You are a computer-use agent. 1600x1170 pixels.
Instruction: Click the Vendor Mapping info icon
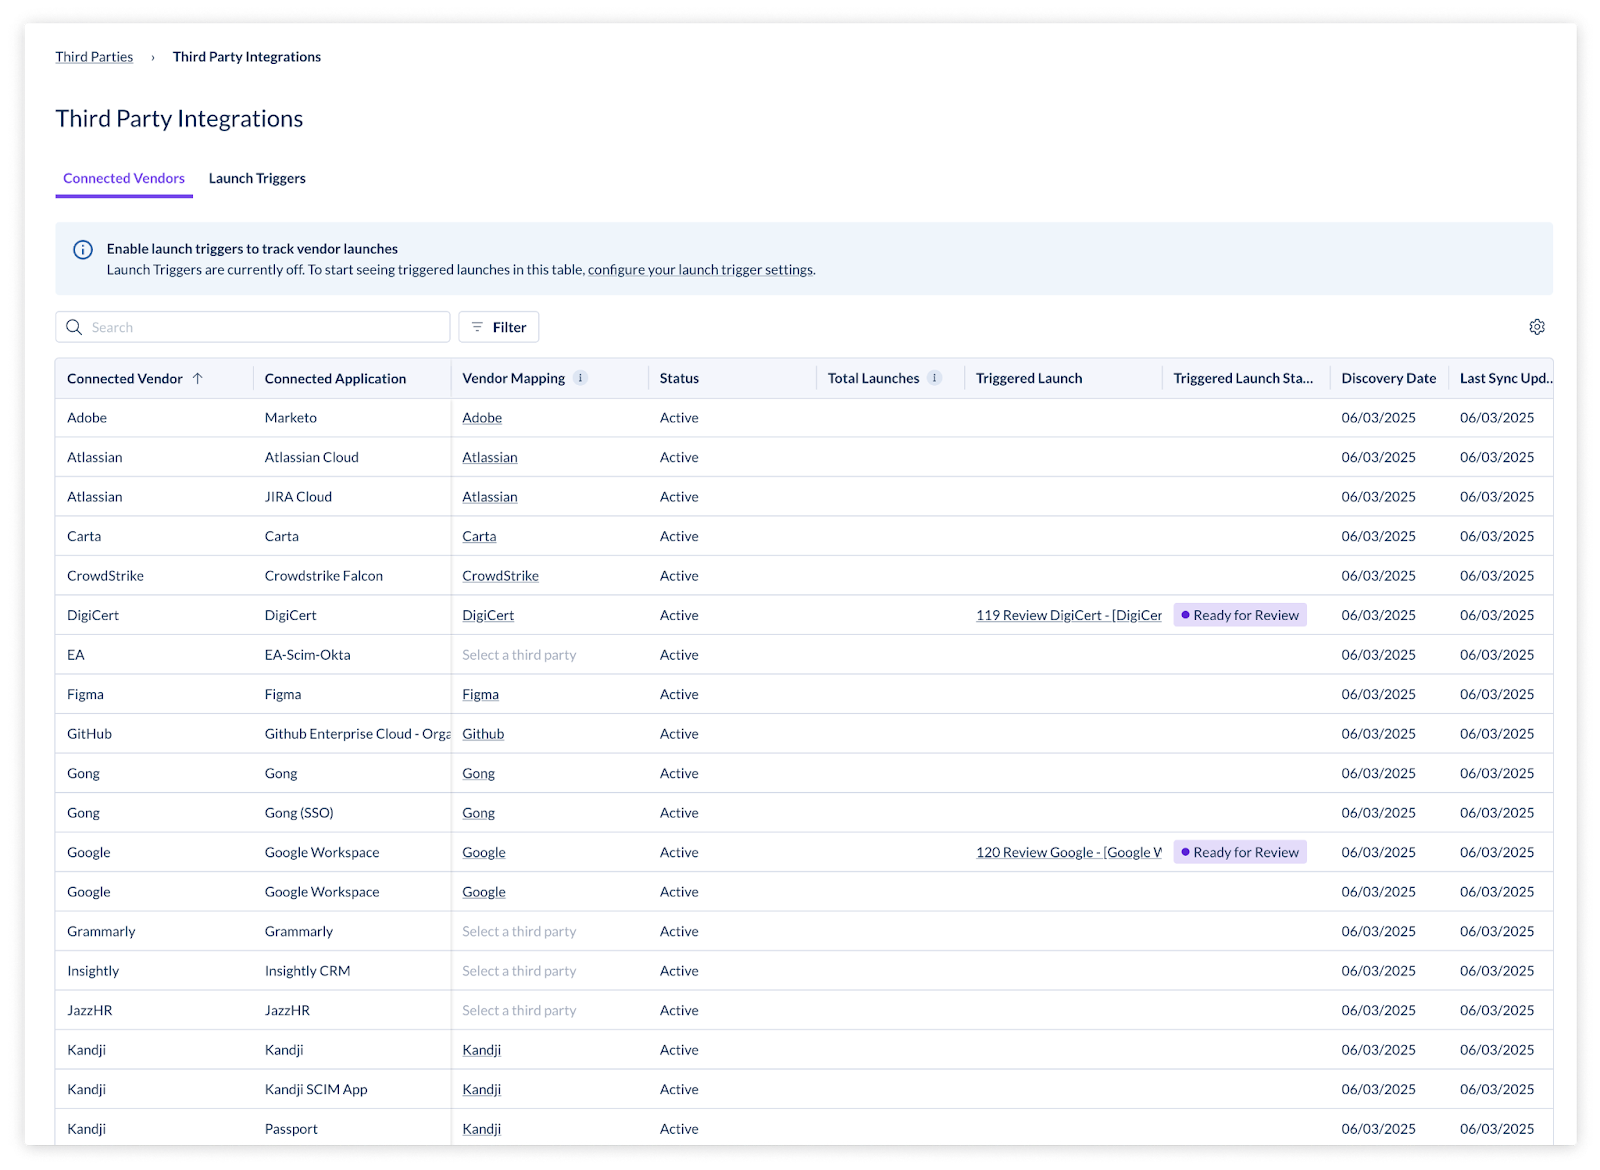[x=580, y=378]
